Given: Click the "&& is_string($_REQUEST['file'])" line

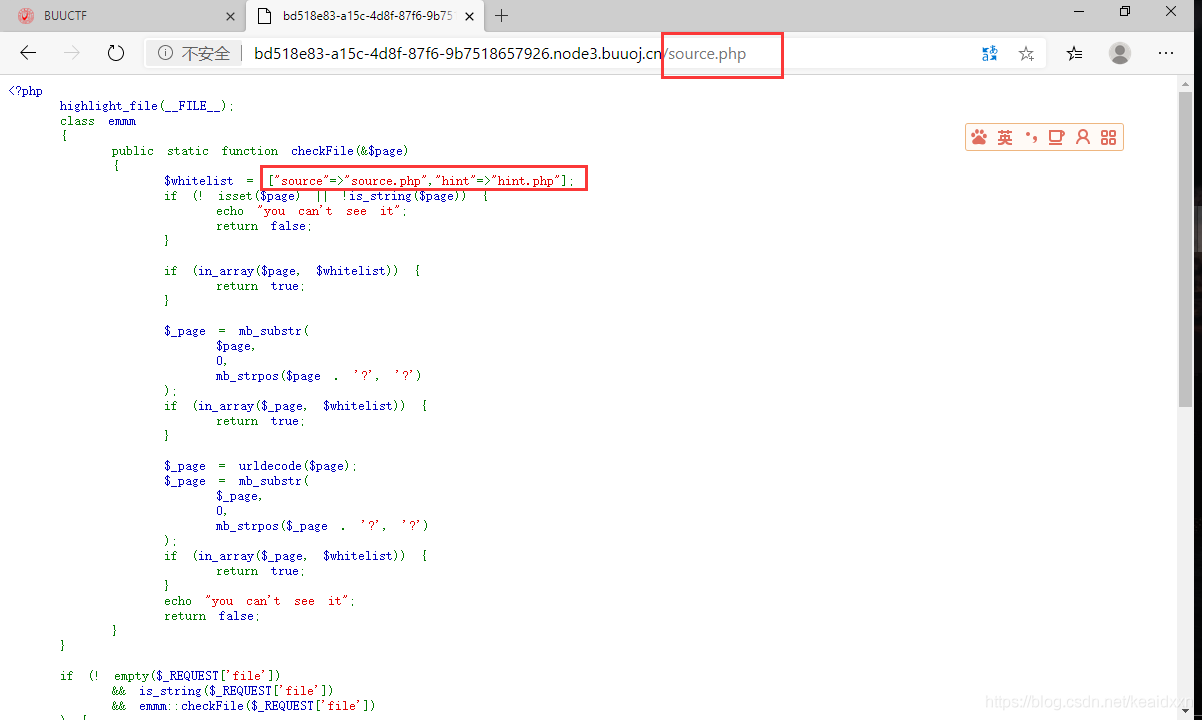Looking at the screenshot, I should click(x=222, y=691).
